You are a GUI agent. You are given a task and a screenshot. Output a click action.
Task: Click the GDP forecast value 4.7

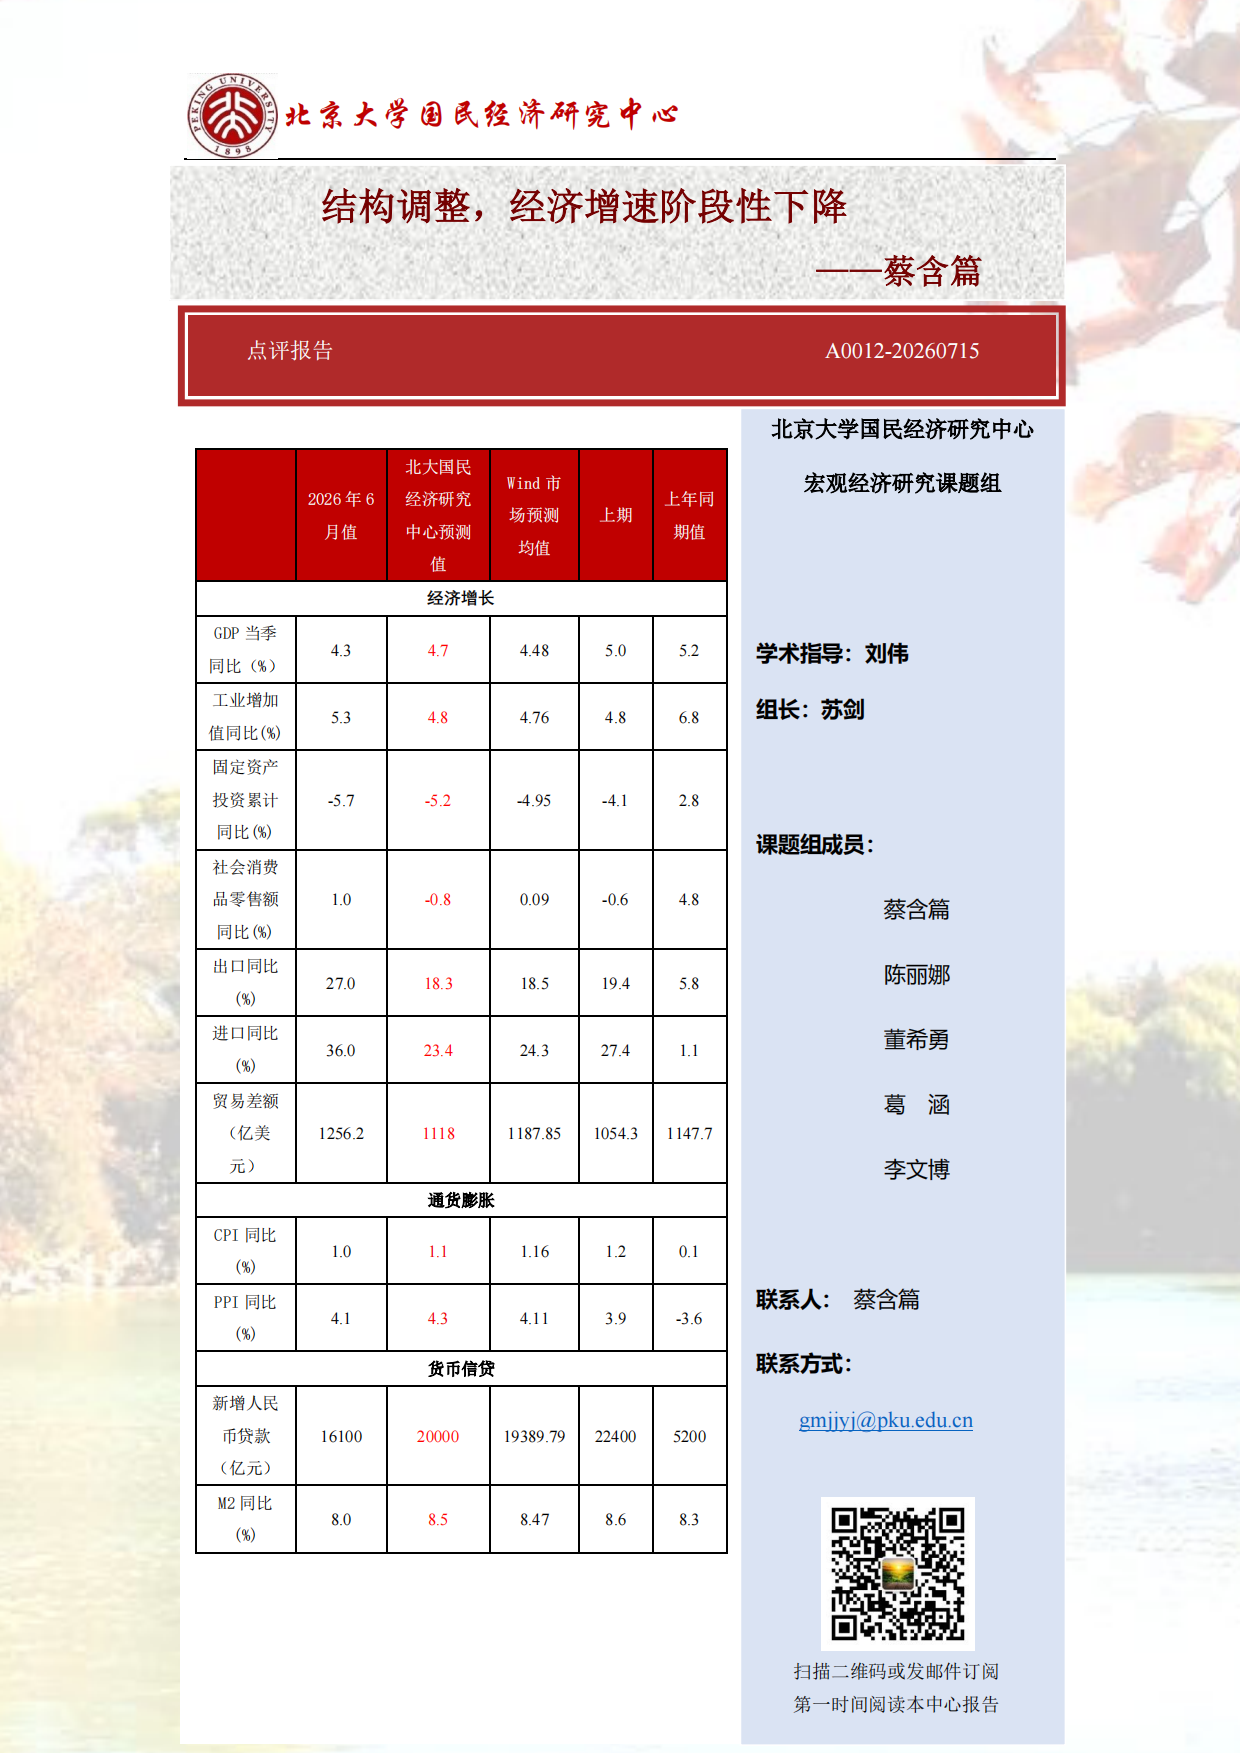pyautogui.click(x=438, y=650)
